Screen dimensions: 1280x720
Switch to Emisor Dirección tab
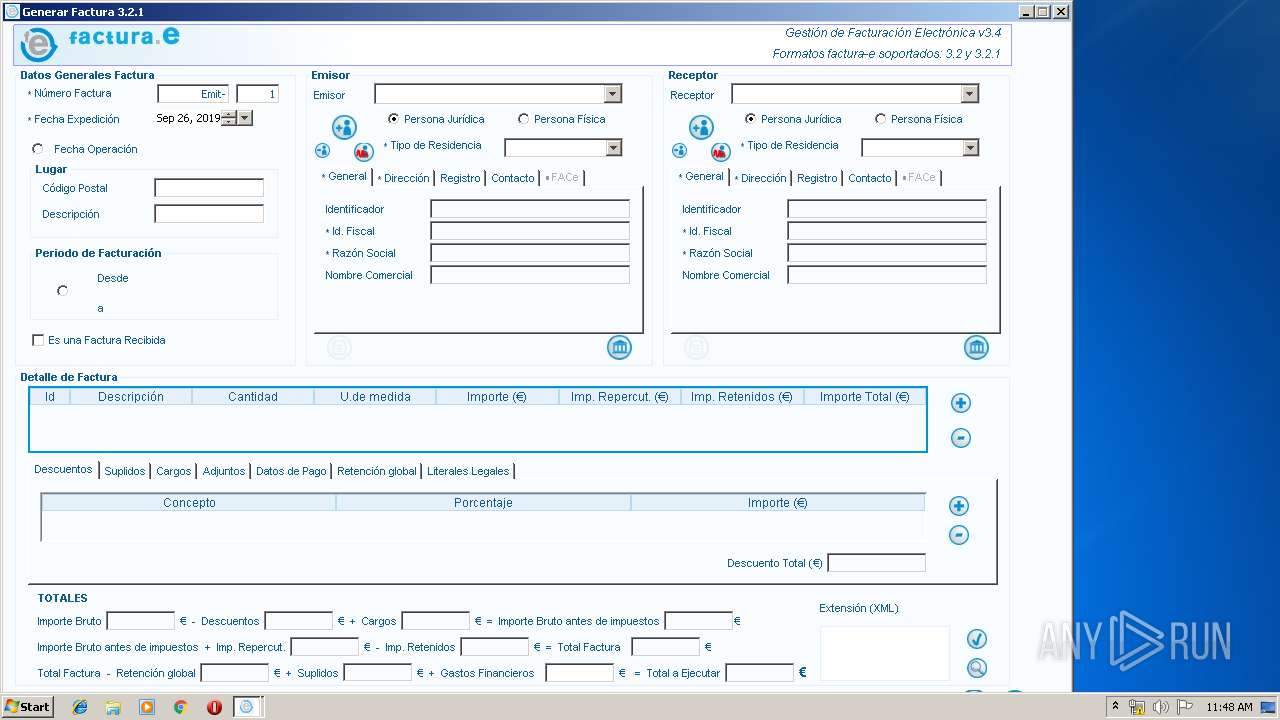[406, 178]
